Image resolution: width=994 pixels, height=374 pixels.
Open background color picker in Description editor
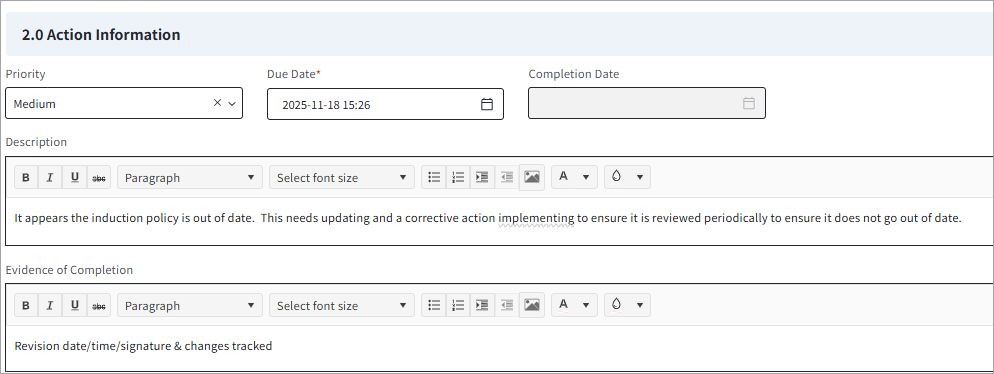tap(627, 177)
